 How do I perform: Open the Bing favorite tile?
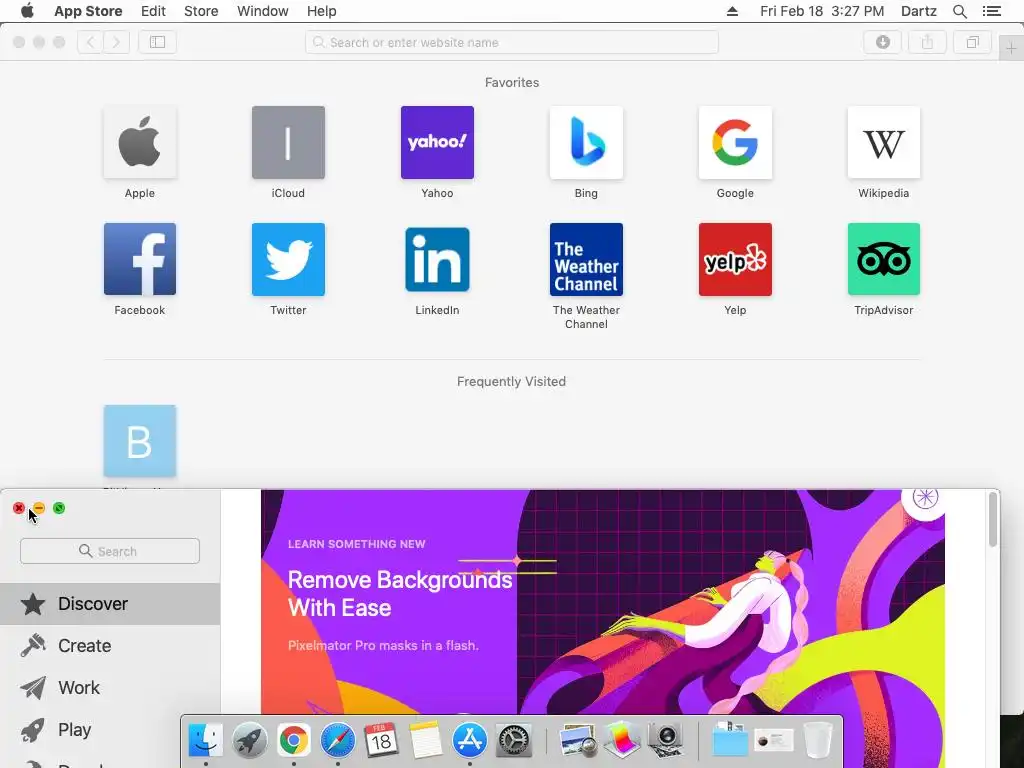(586, 142)
